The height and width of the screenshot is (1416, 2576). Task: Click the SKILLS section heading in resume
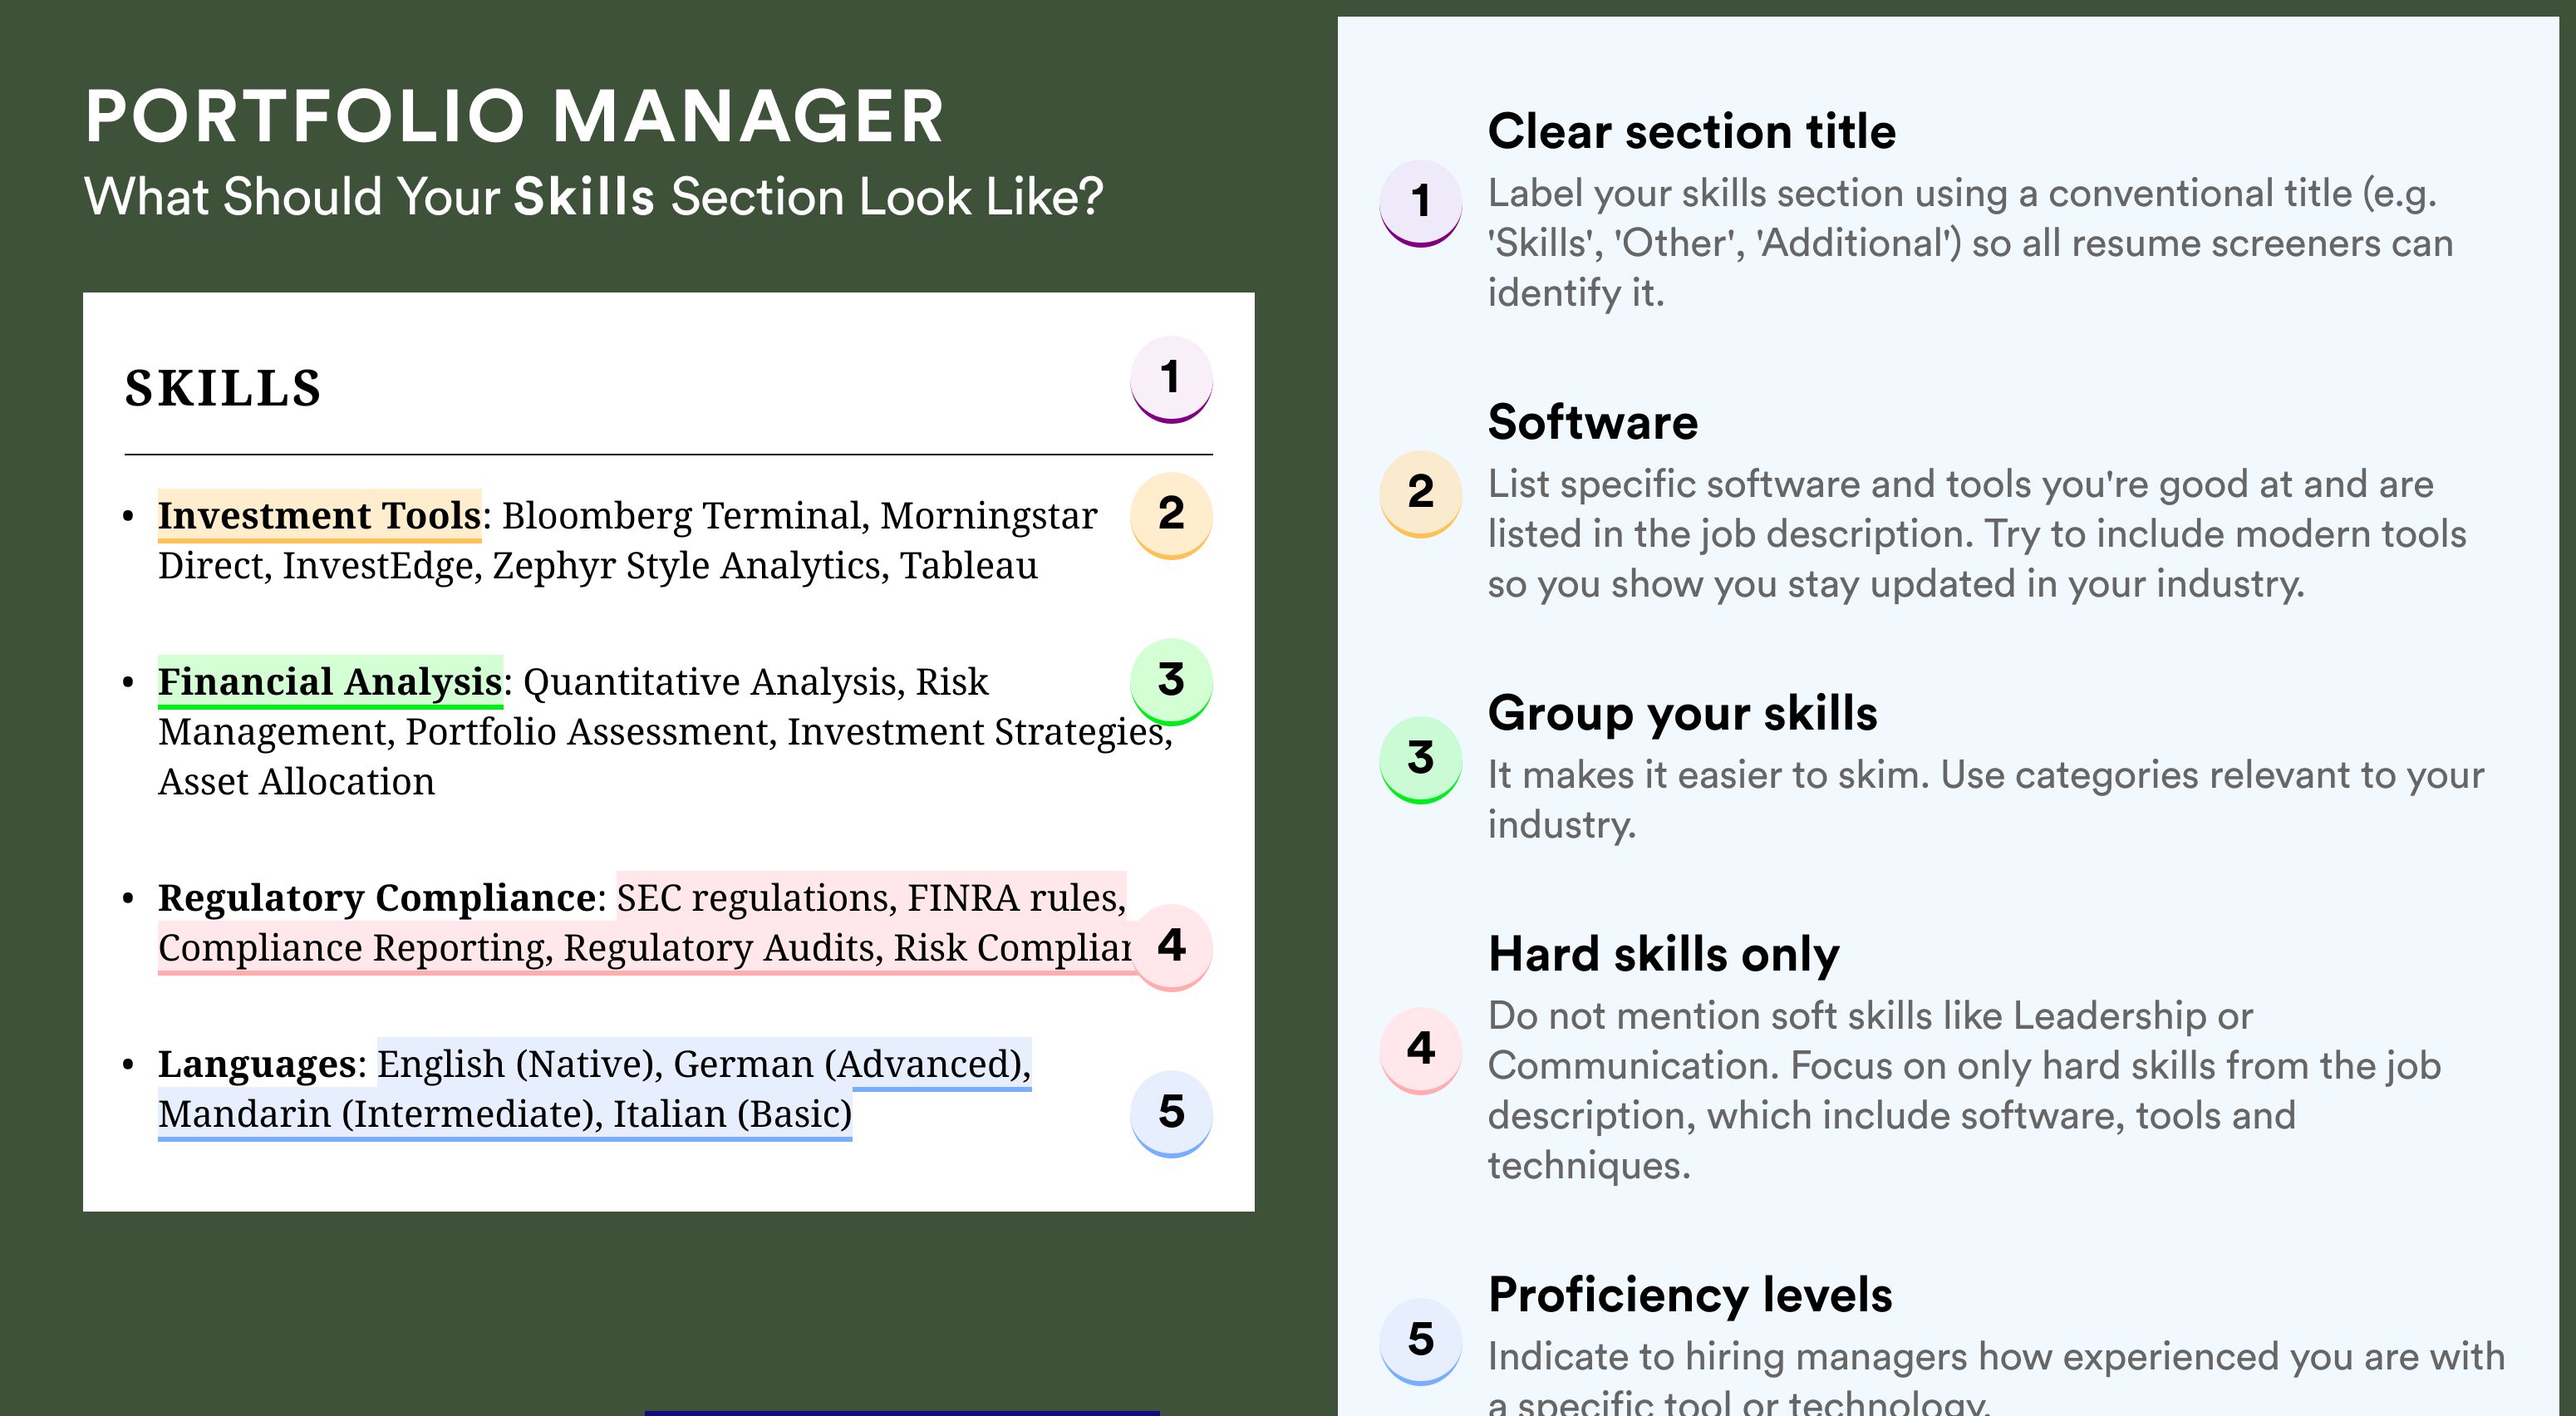(223, 389)
